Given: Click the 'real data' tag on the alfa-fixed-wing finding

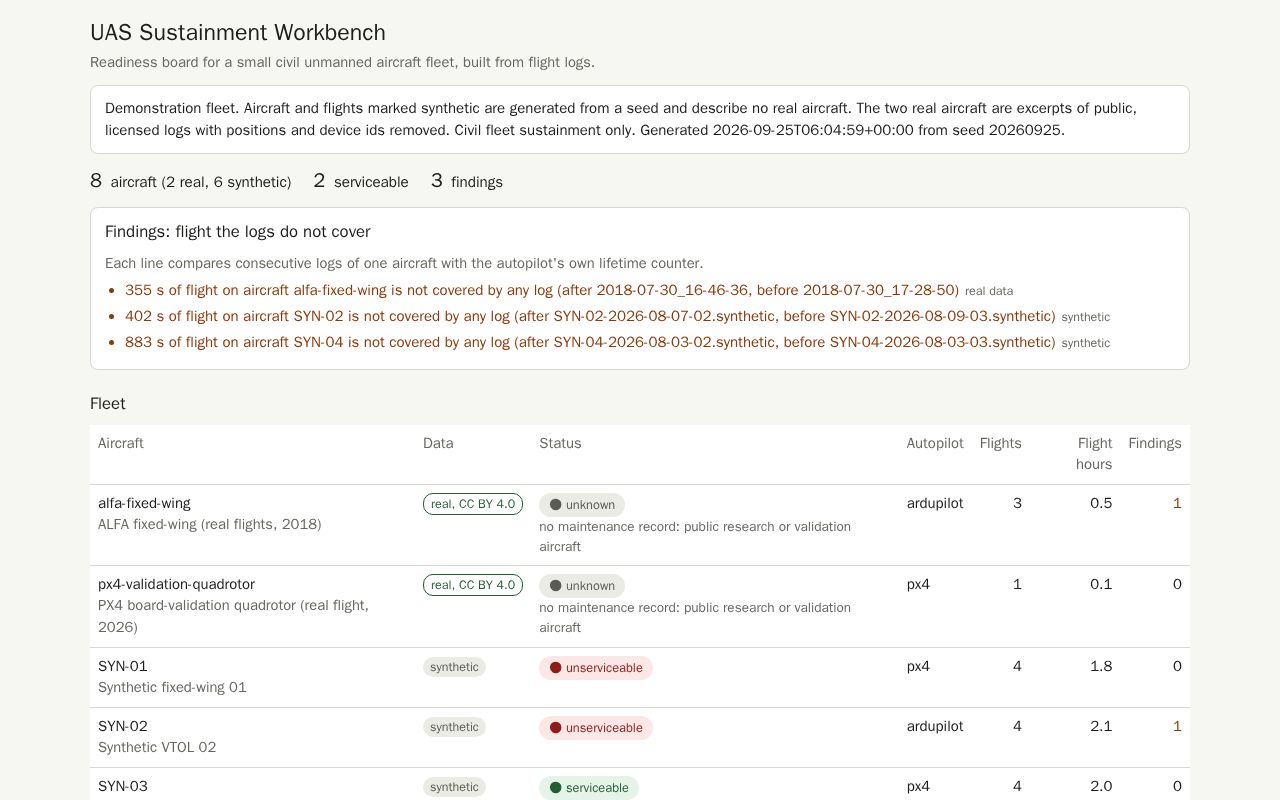Looking at the screenshot, I should click(989, 291).
